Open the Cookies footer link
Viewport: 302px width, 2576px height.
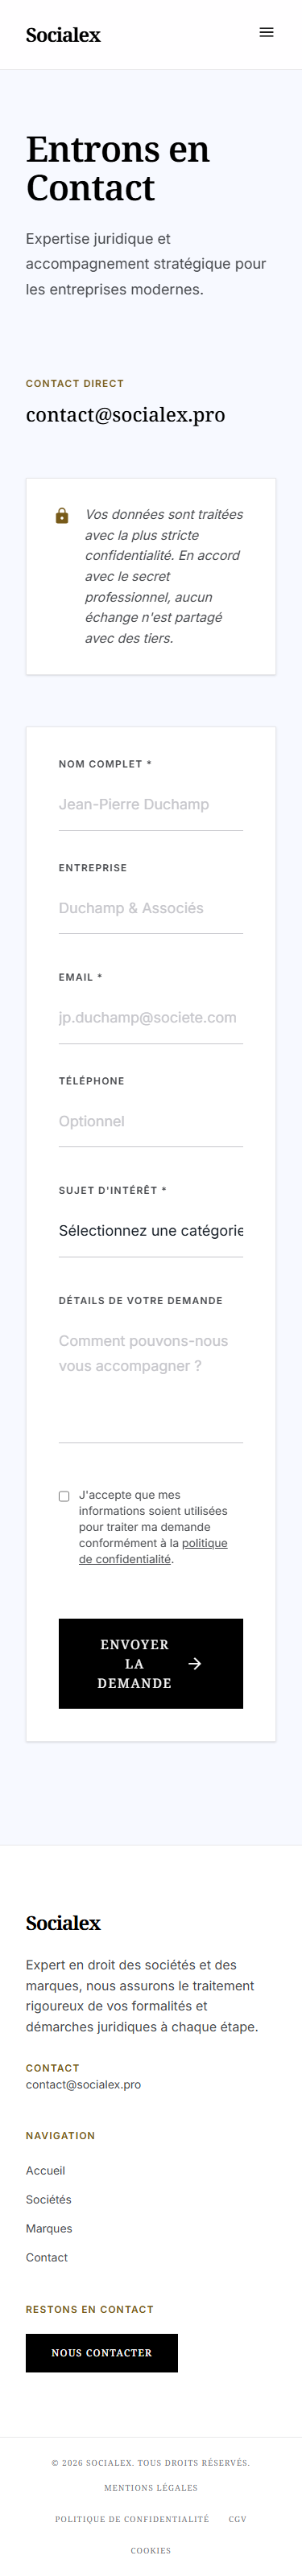pyautogui.click(x=151, y=2550)
